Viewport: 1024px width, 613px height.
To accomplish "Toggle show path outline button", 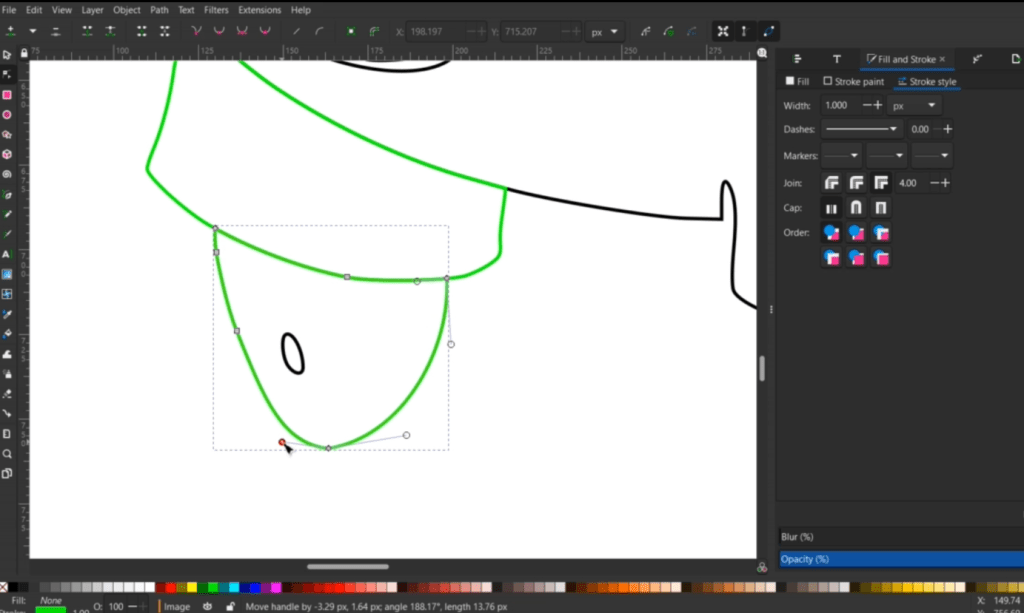I will click(768, 32).
